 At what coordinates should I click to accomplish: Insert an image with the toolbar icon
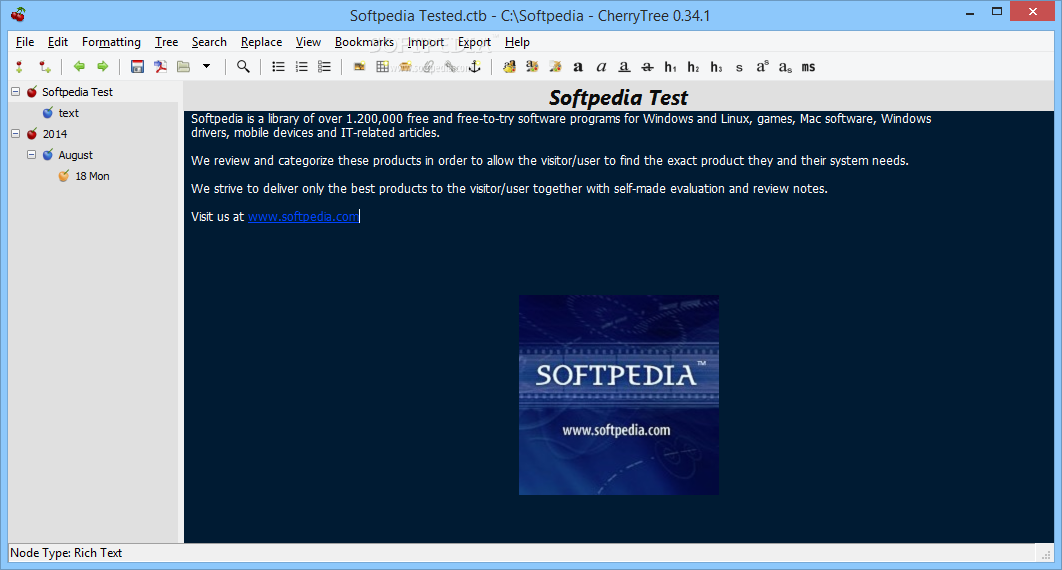360,66
